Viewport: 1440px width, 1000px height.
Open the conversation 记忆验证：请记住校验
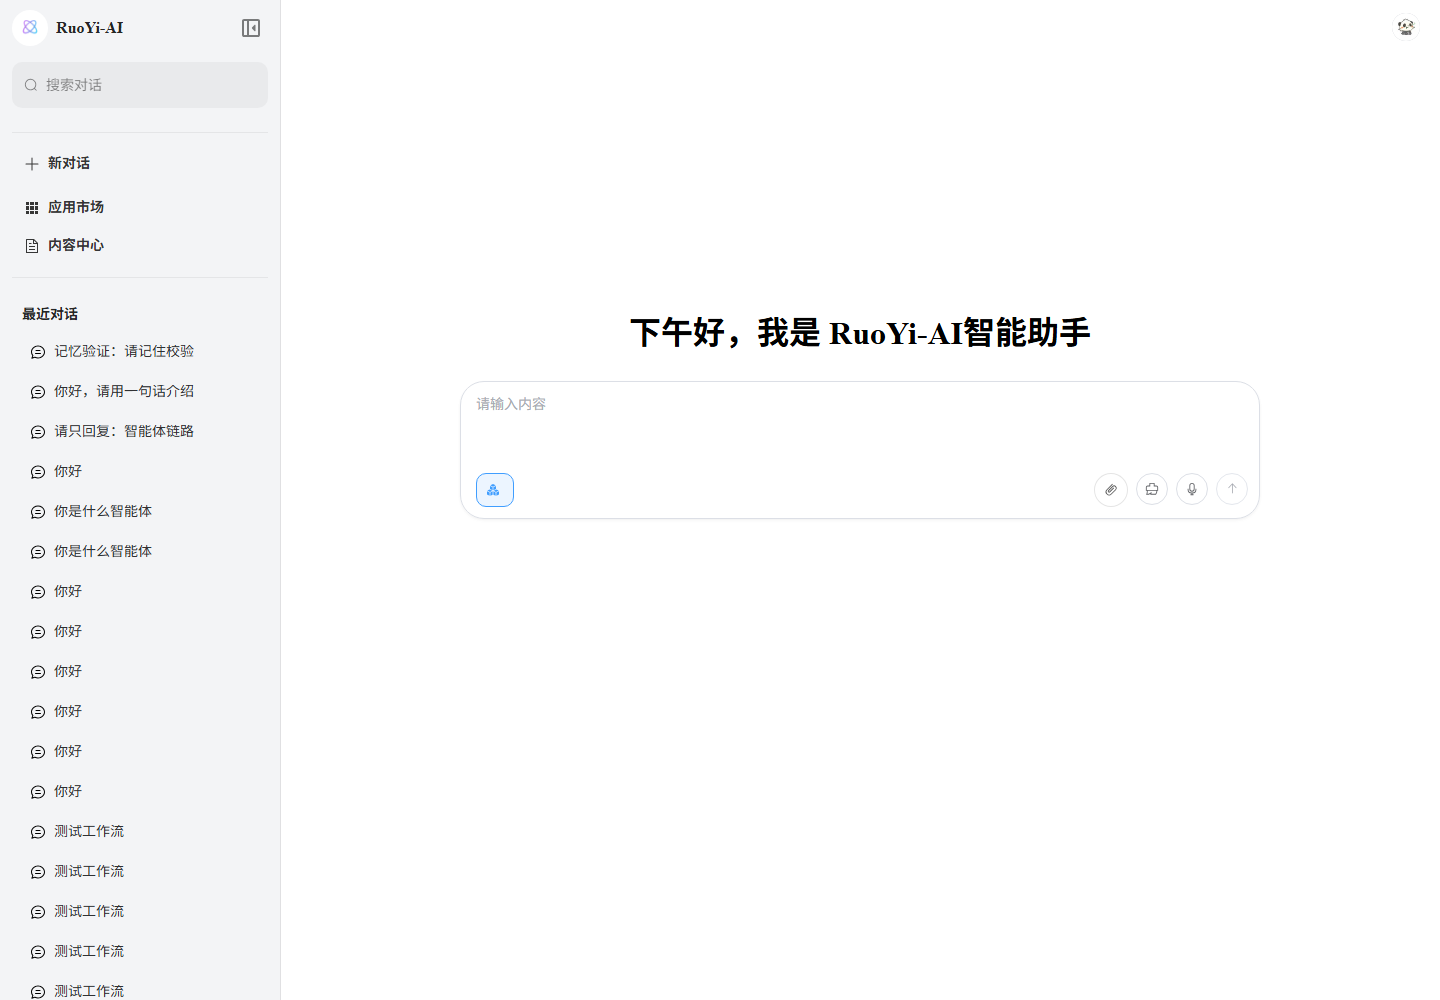coord(140,351)
